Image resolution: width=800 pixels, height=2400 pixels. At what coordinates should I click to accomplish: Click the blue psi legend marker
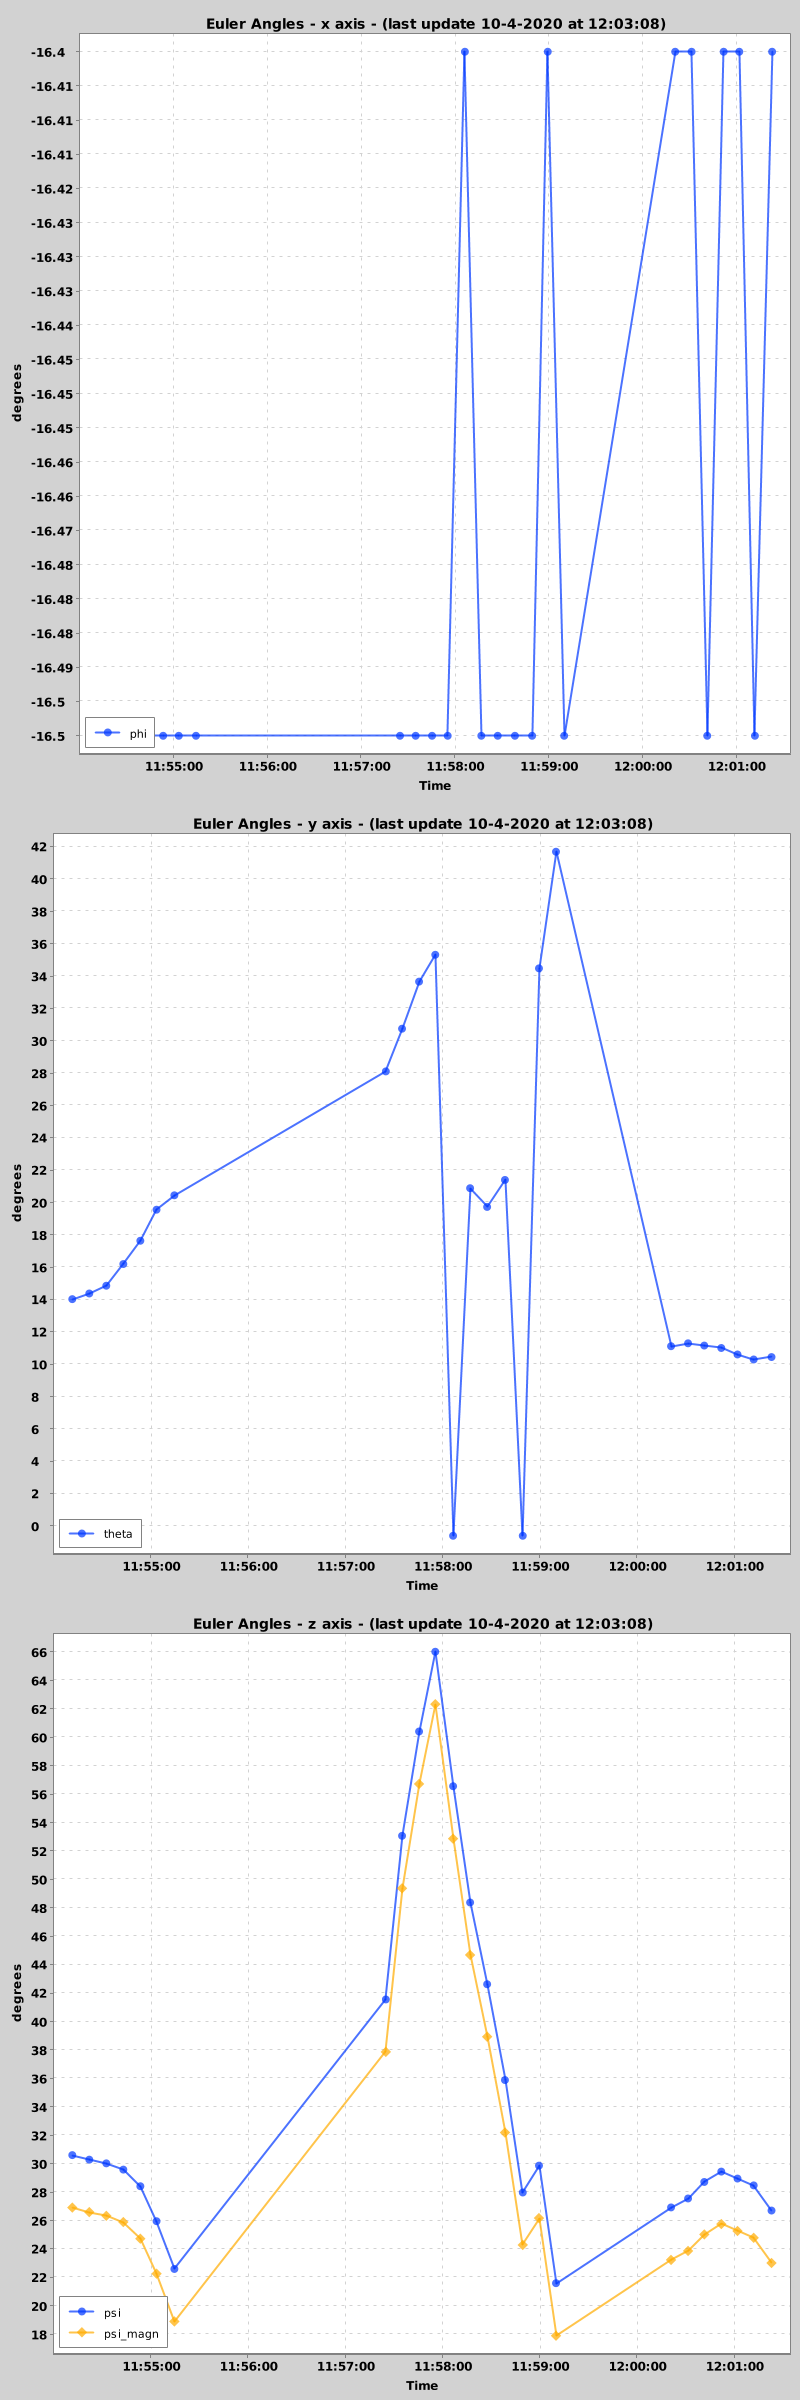82,2313
